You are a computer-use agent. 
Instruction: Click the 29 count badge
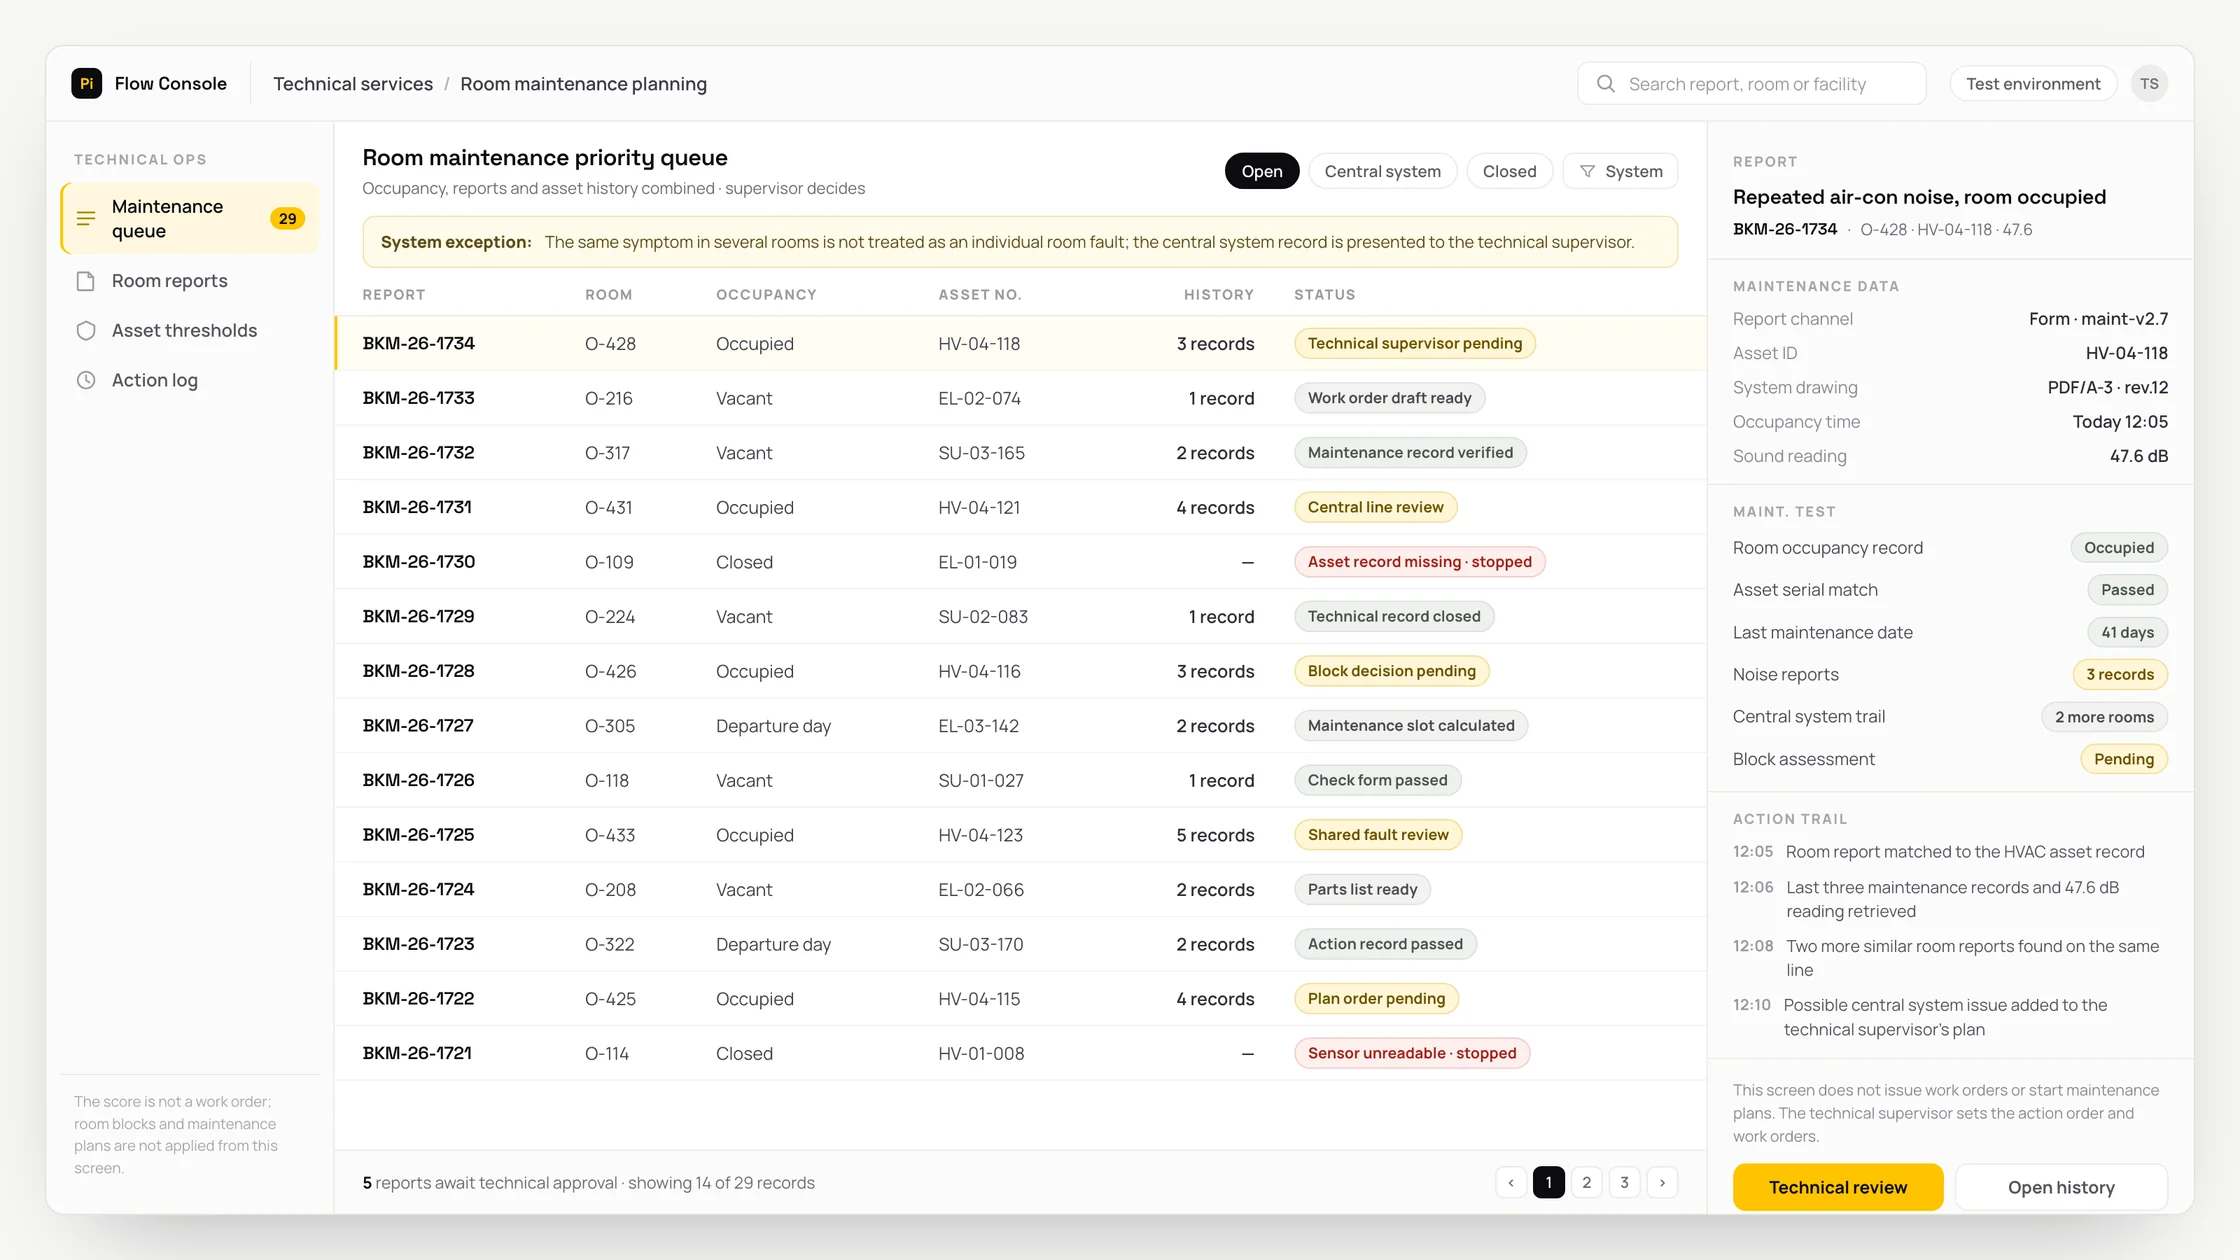288,218
